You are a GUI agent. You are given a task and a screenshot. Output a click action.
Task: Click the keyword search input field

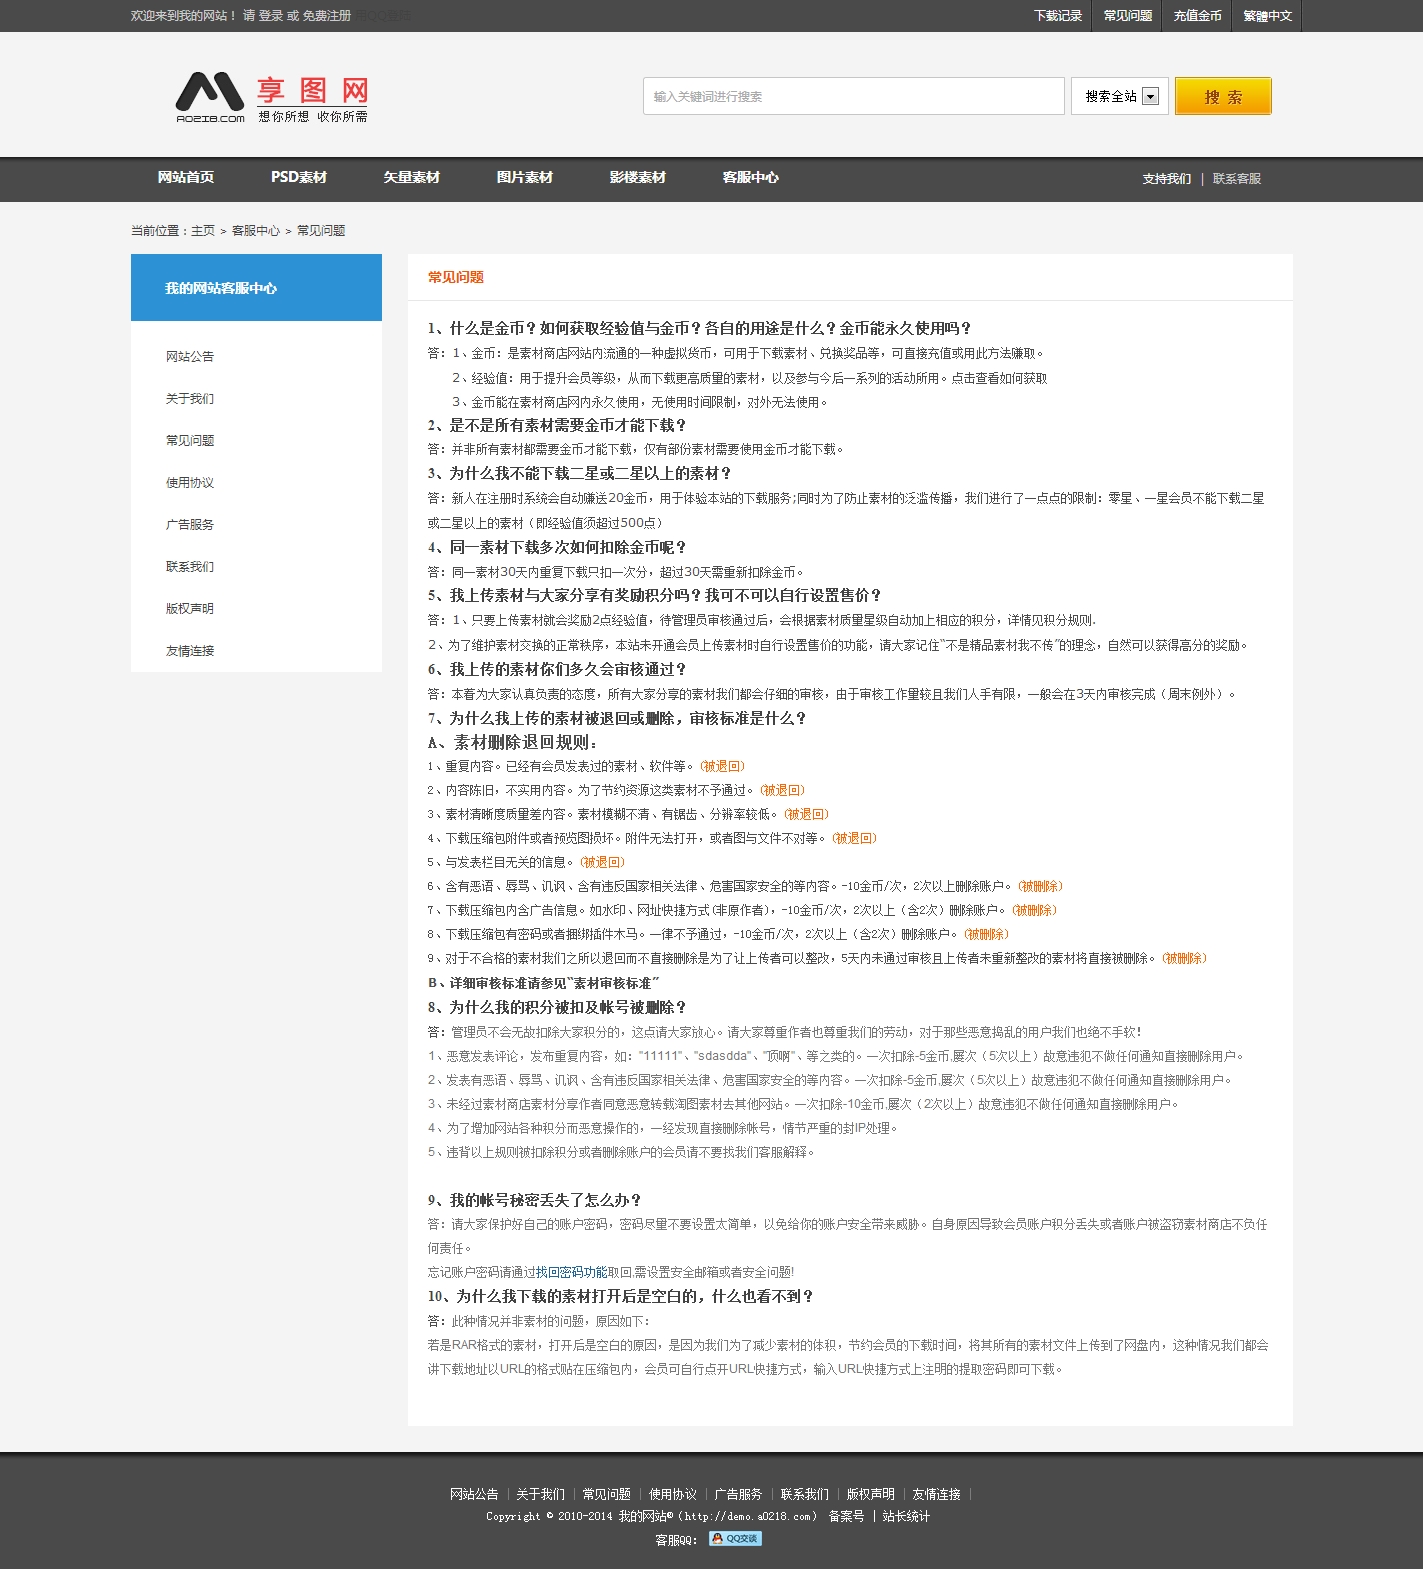853,97
